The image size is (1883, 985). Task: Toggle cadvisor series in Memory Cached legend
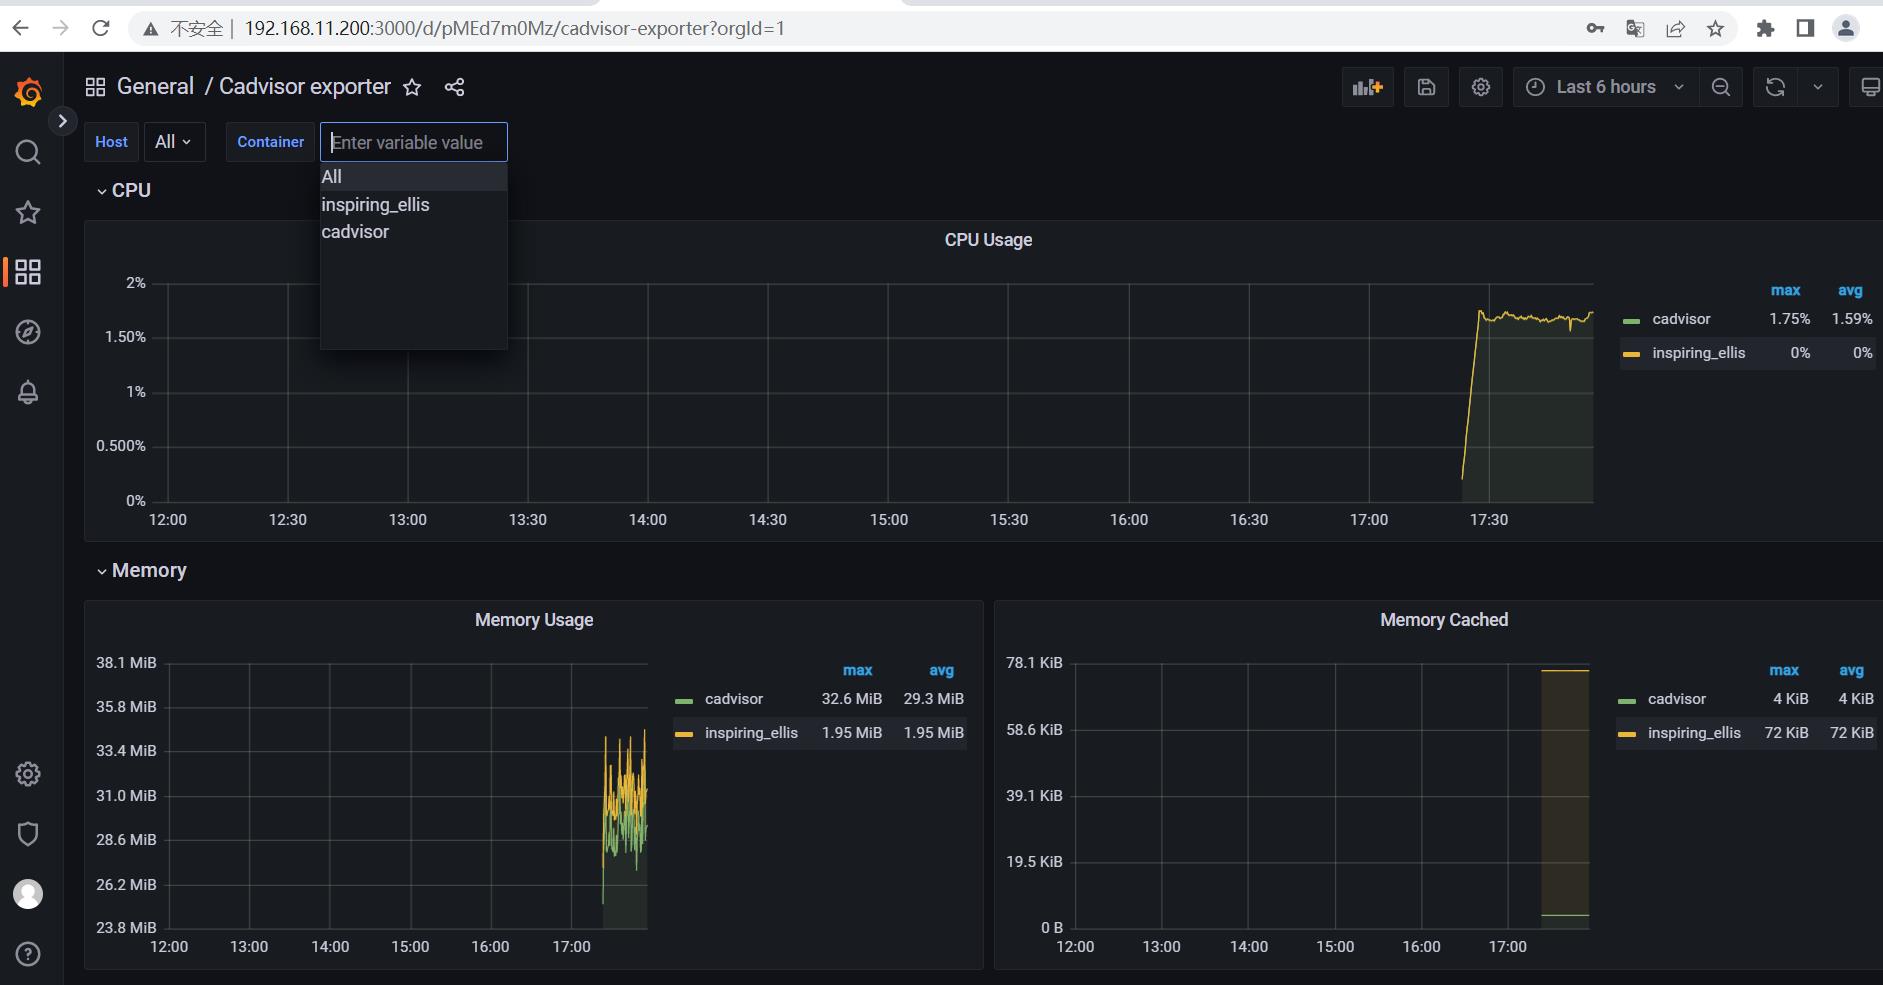pos(1677,699)
